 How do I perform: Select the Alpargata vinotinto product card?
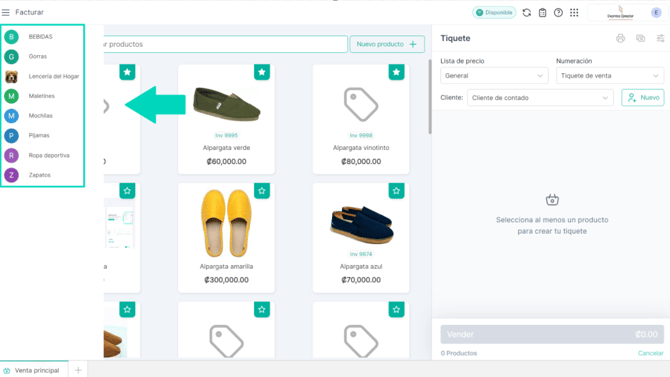(x=361, y=119)
